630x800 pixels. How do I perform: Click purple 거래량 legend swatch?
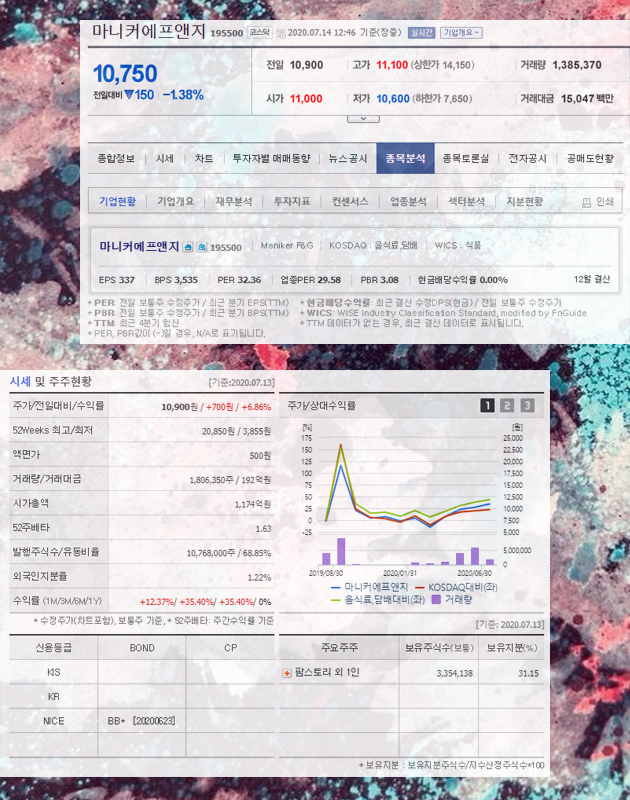(436, 600)
